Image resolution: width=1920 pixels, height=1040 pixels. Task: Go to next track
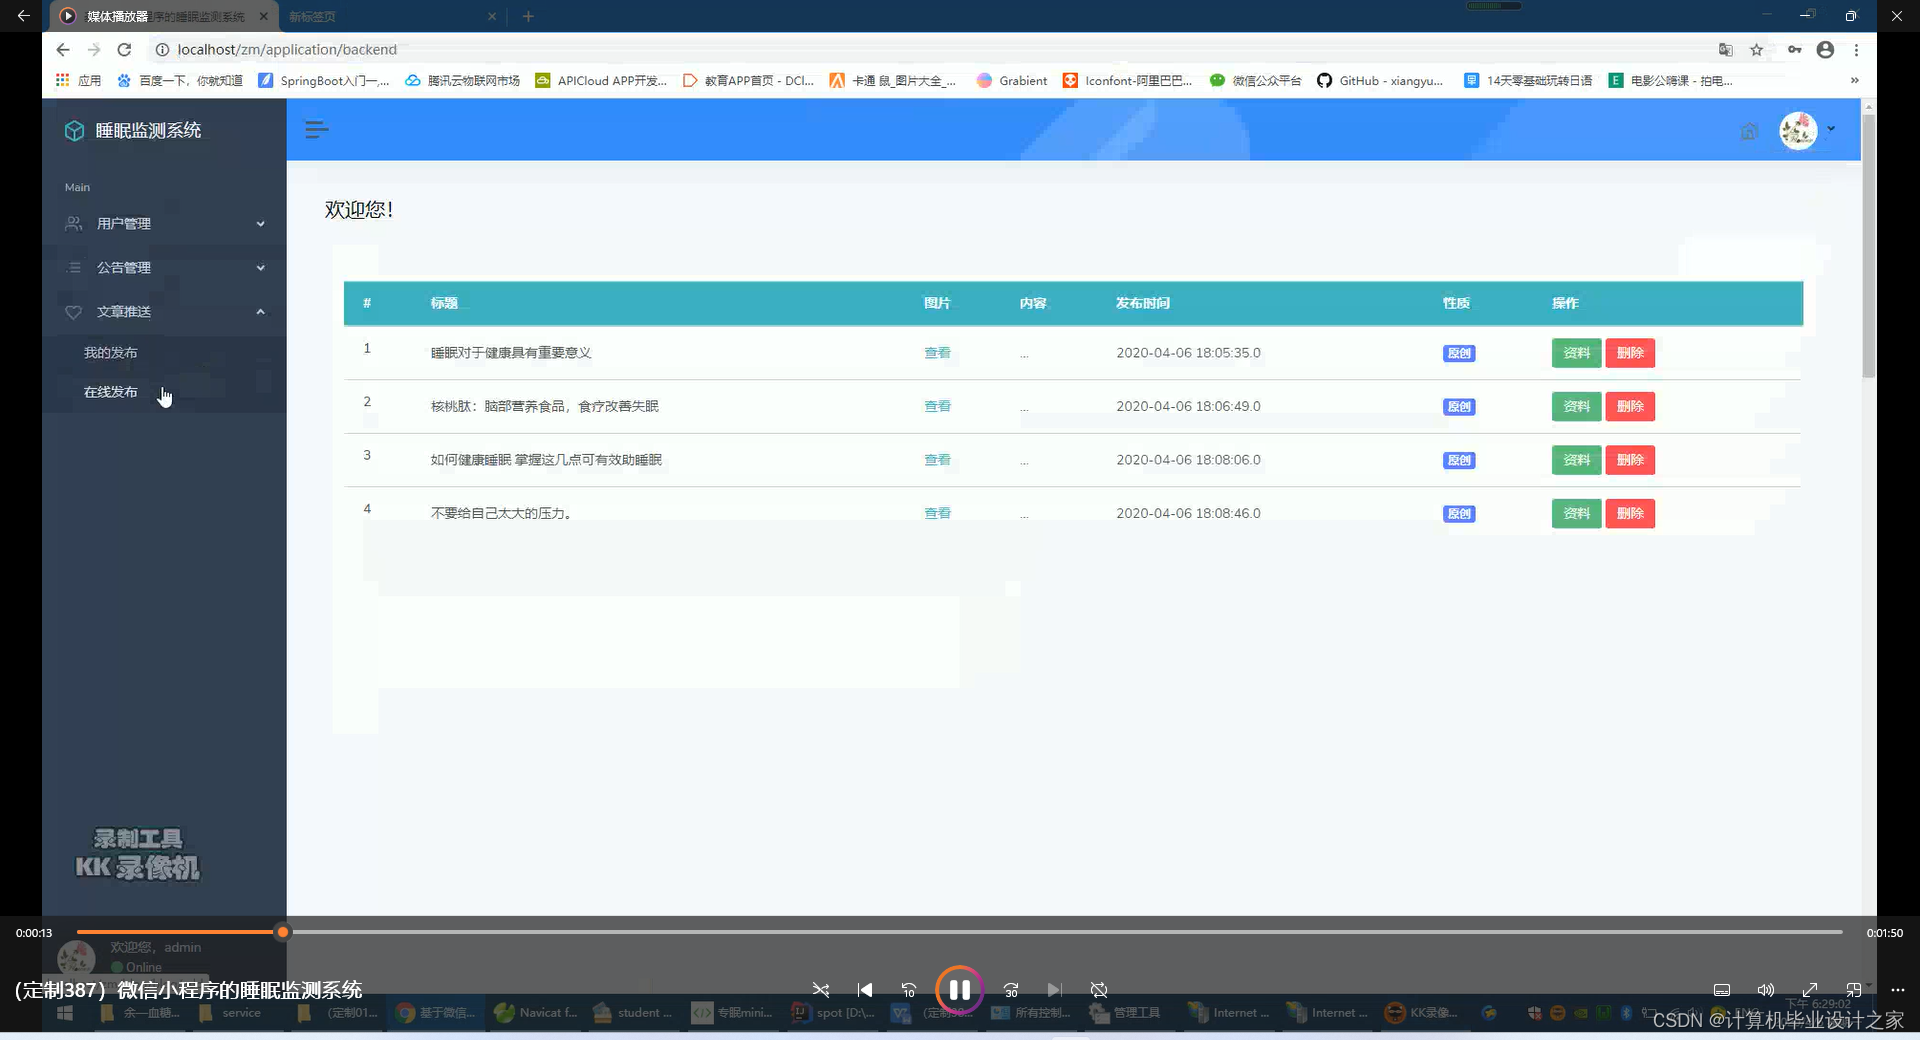[1054, 990]
